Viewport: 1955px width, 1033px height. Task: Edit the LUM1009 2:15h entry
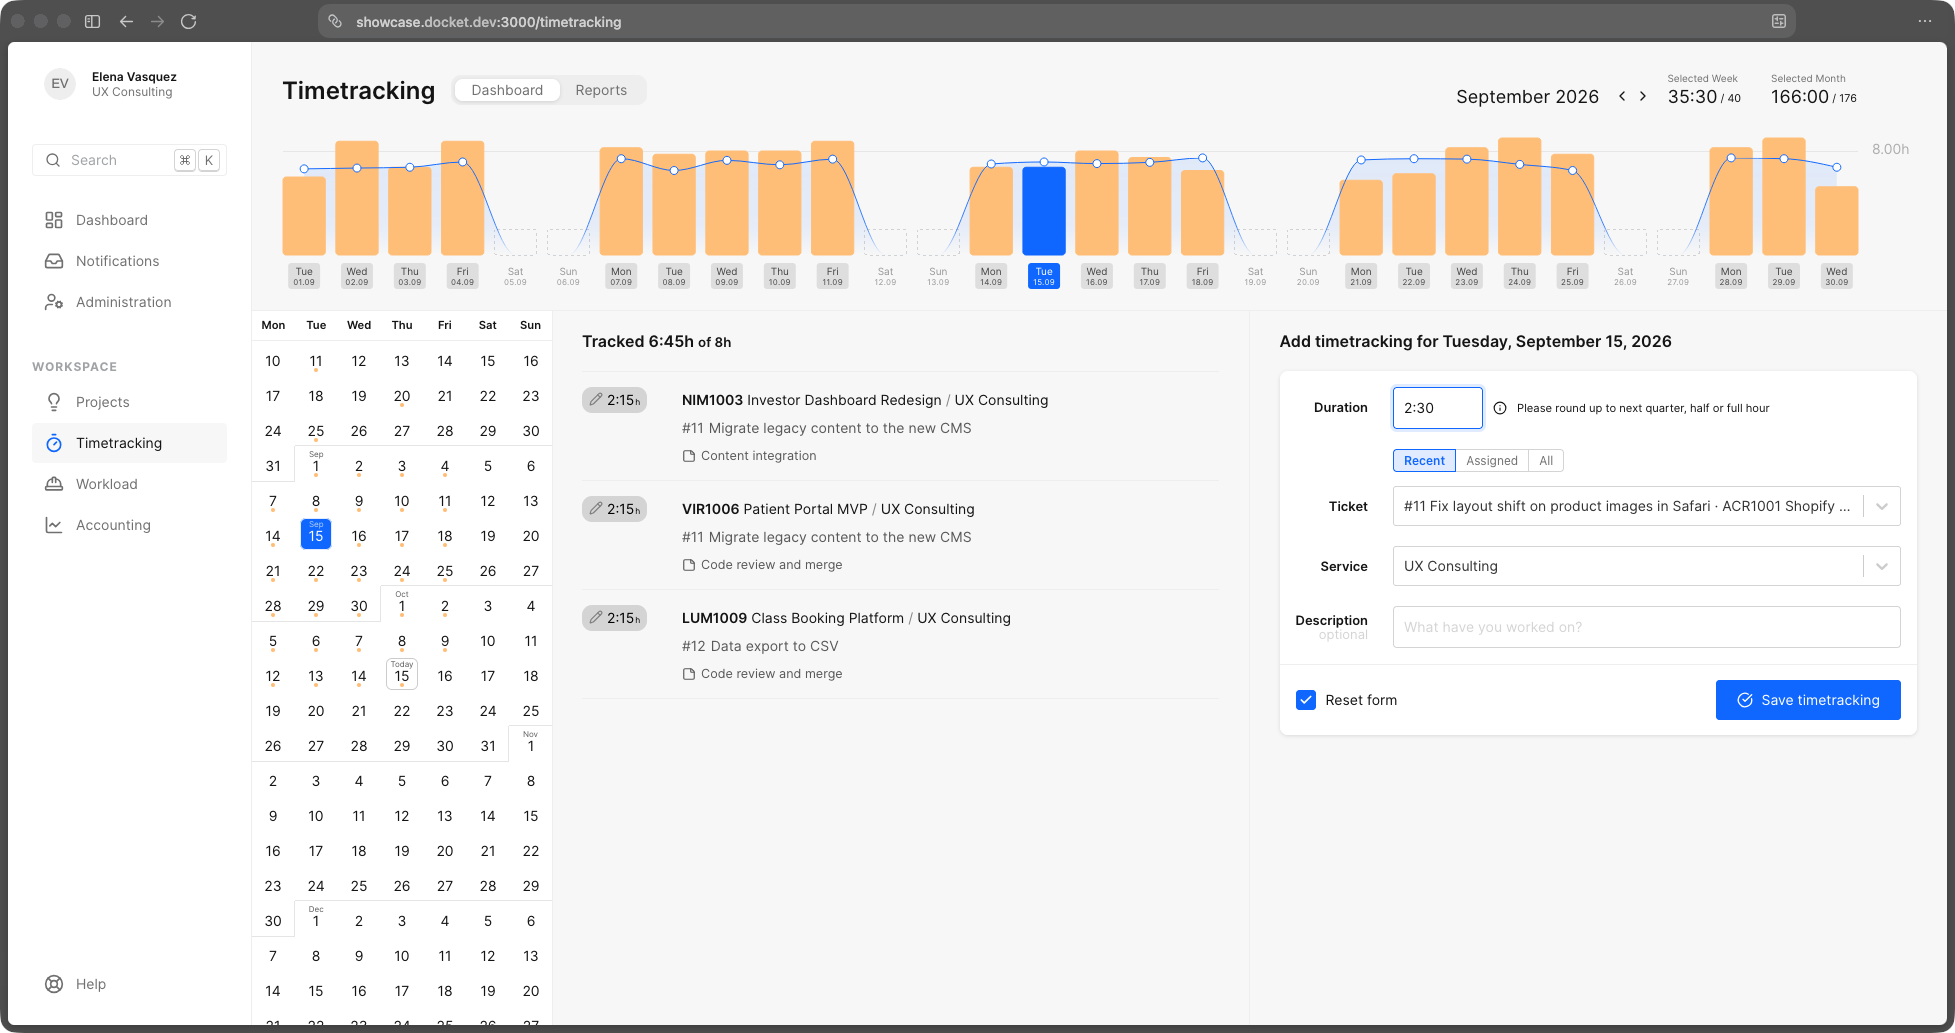point(614,618)
